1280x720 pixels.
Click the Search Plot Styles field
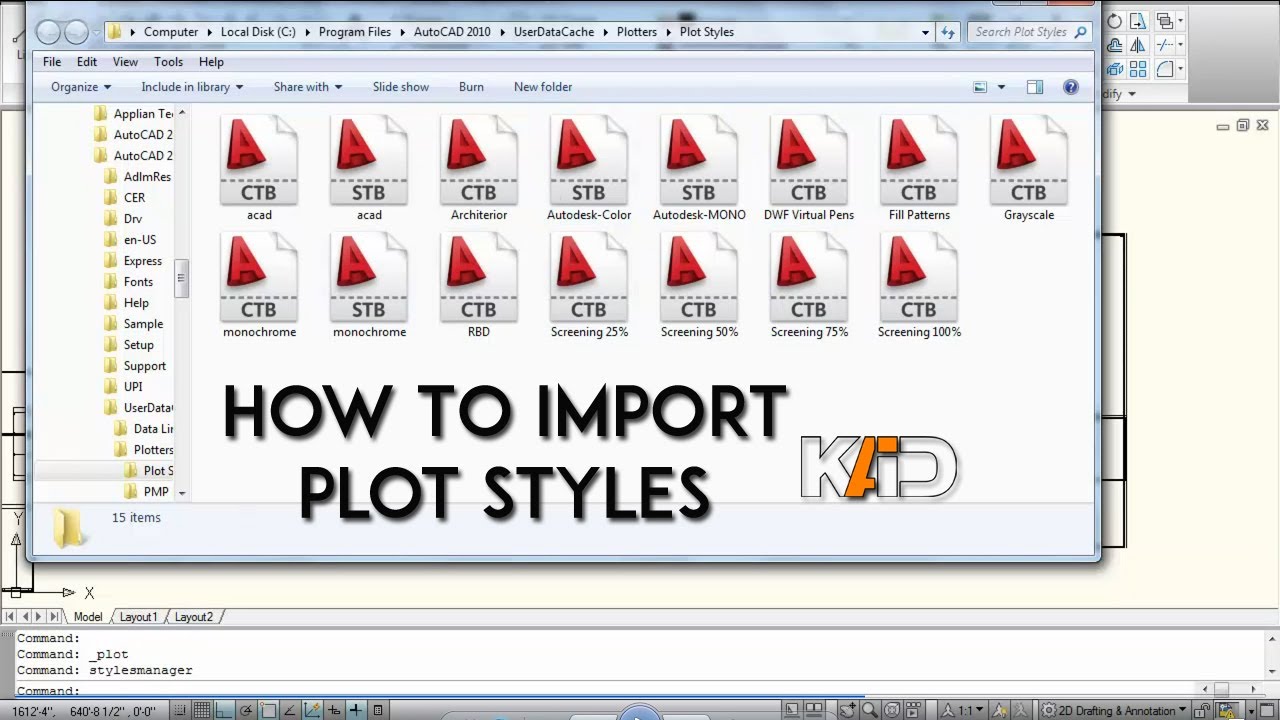[x=1029, y=32]
